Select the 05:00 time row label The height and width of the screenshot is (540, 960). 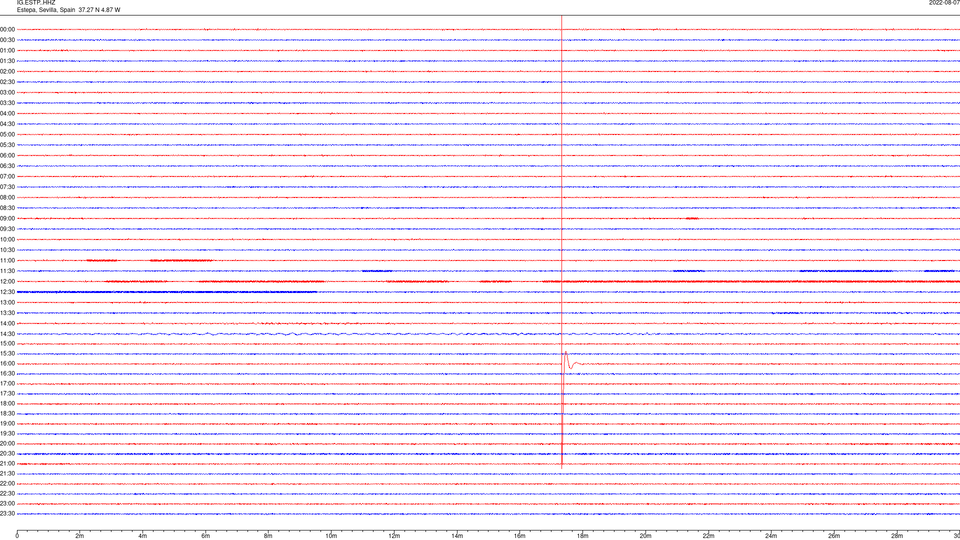pos(7,135)
